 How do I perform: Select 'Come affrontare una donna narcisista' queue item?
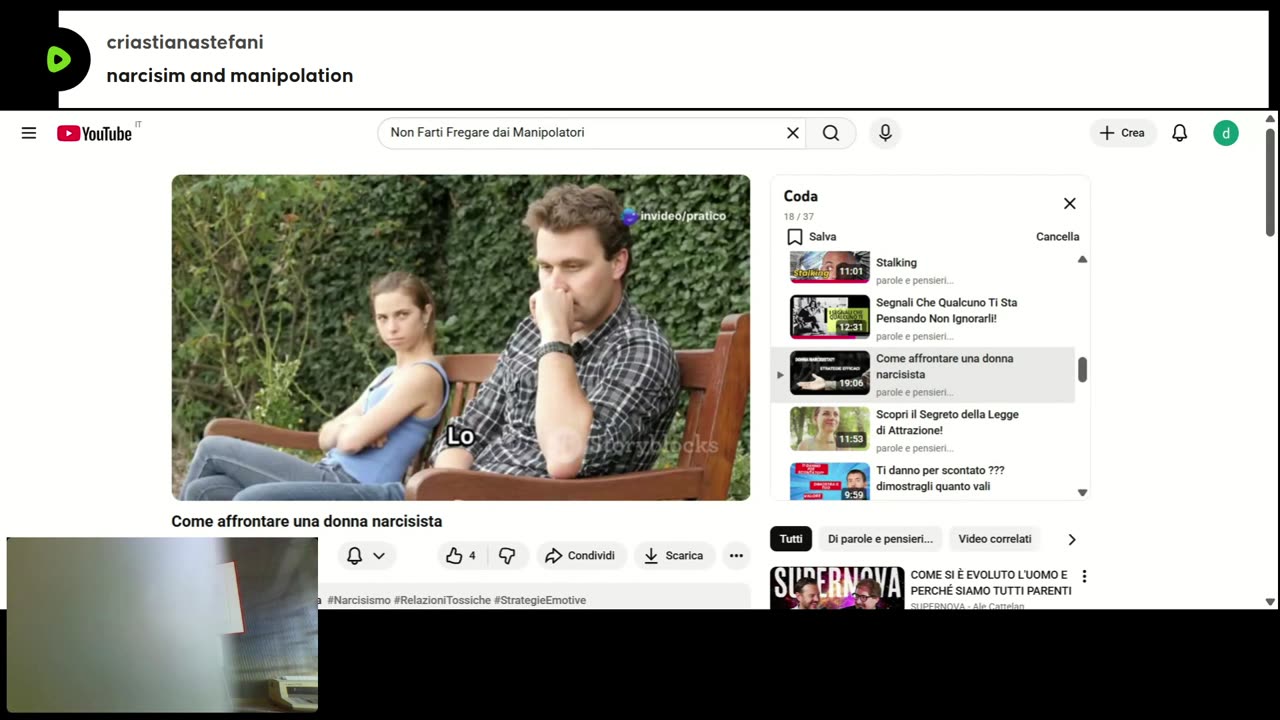click(x=922, y=375)
